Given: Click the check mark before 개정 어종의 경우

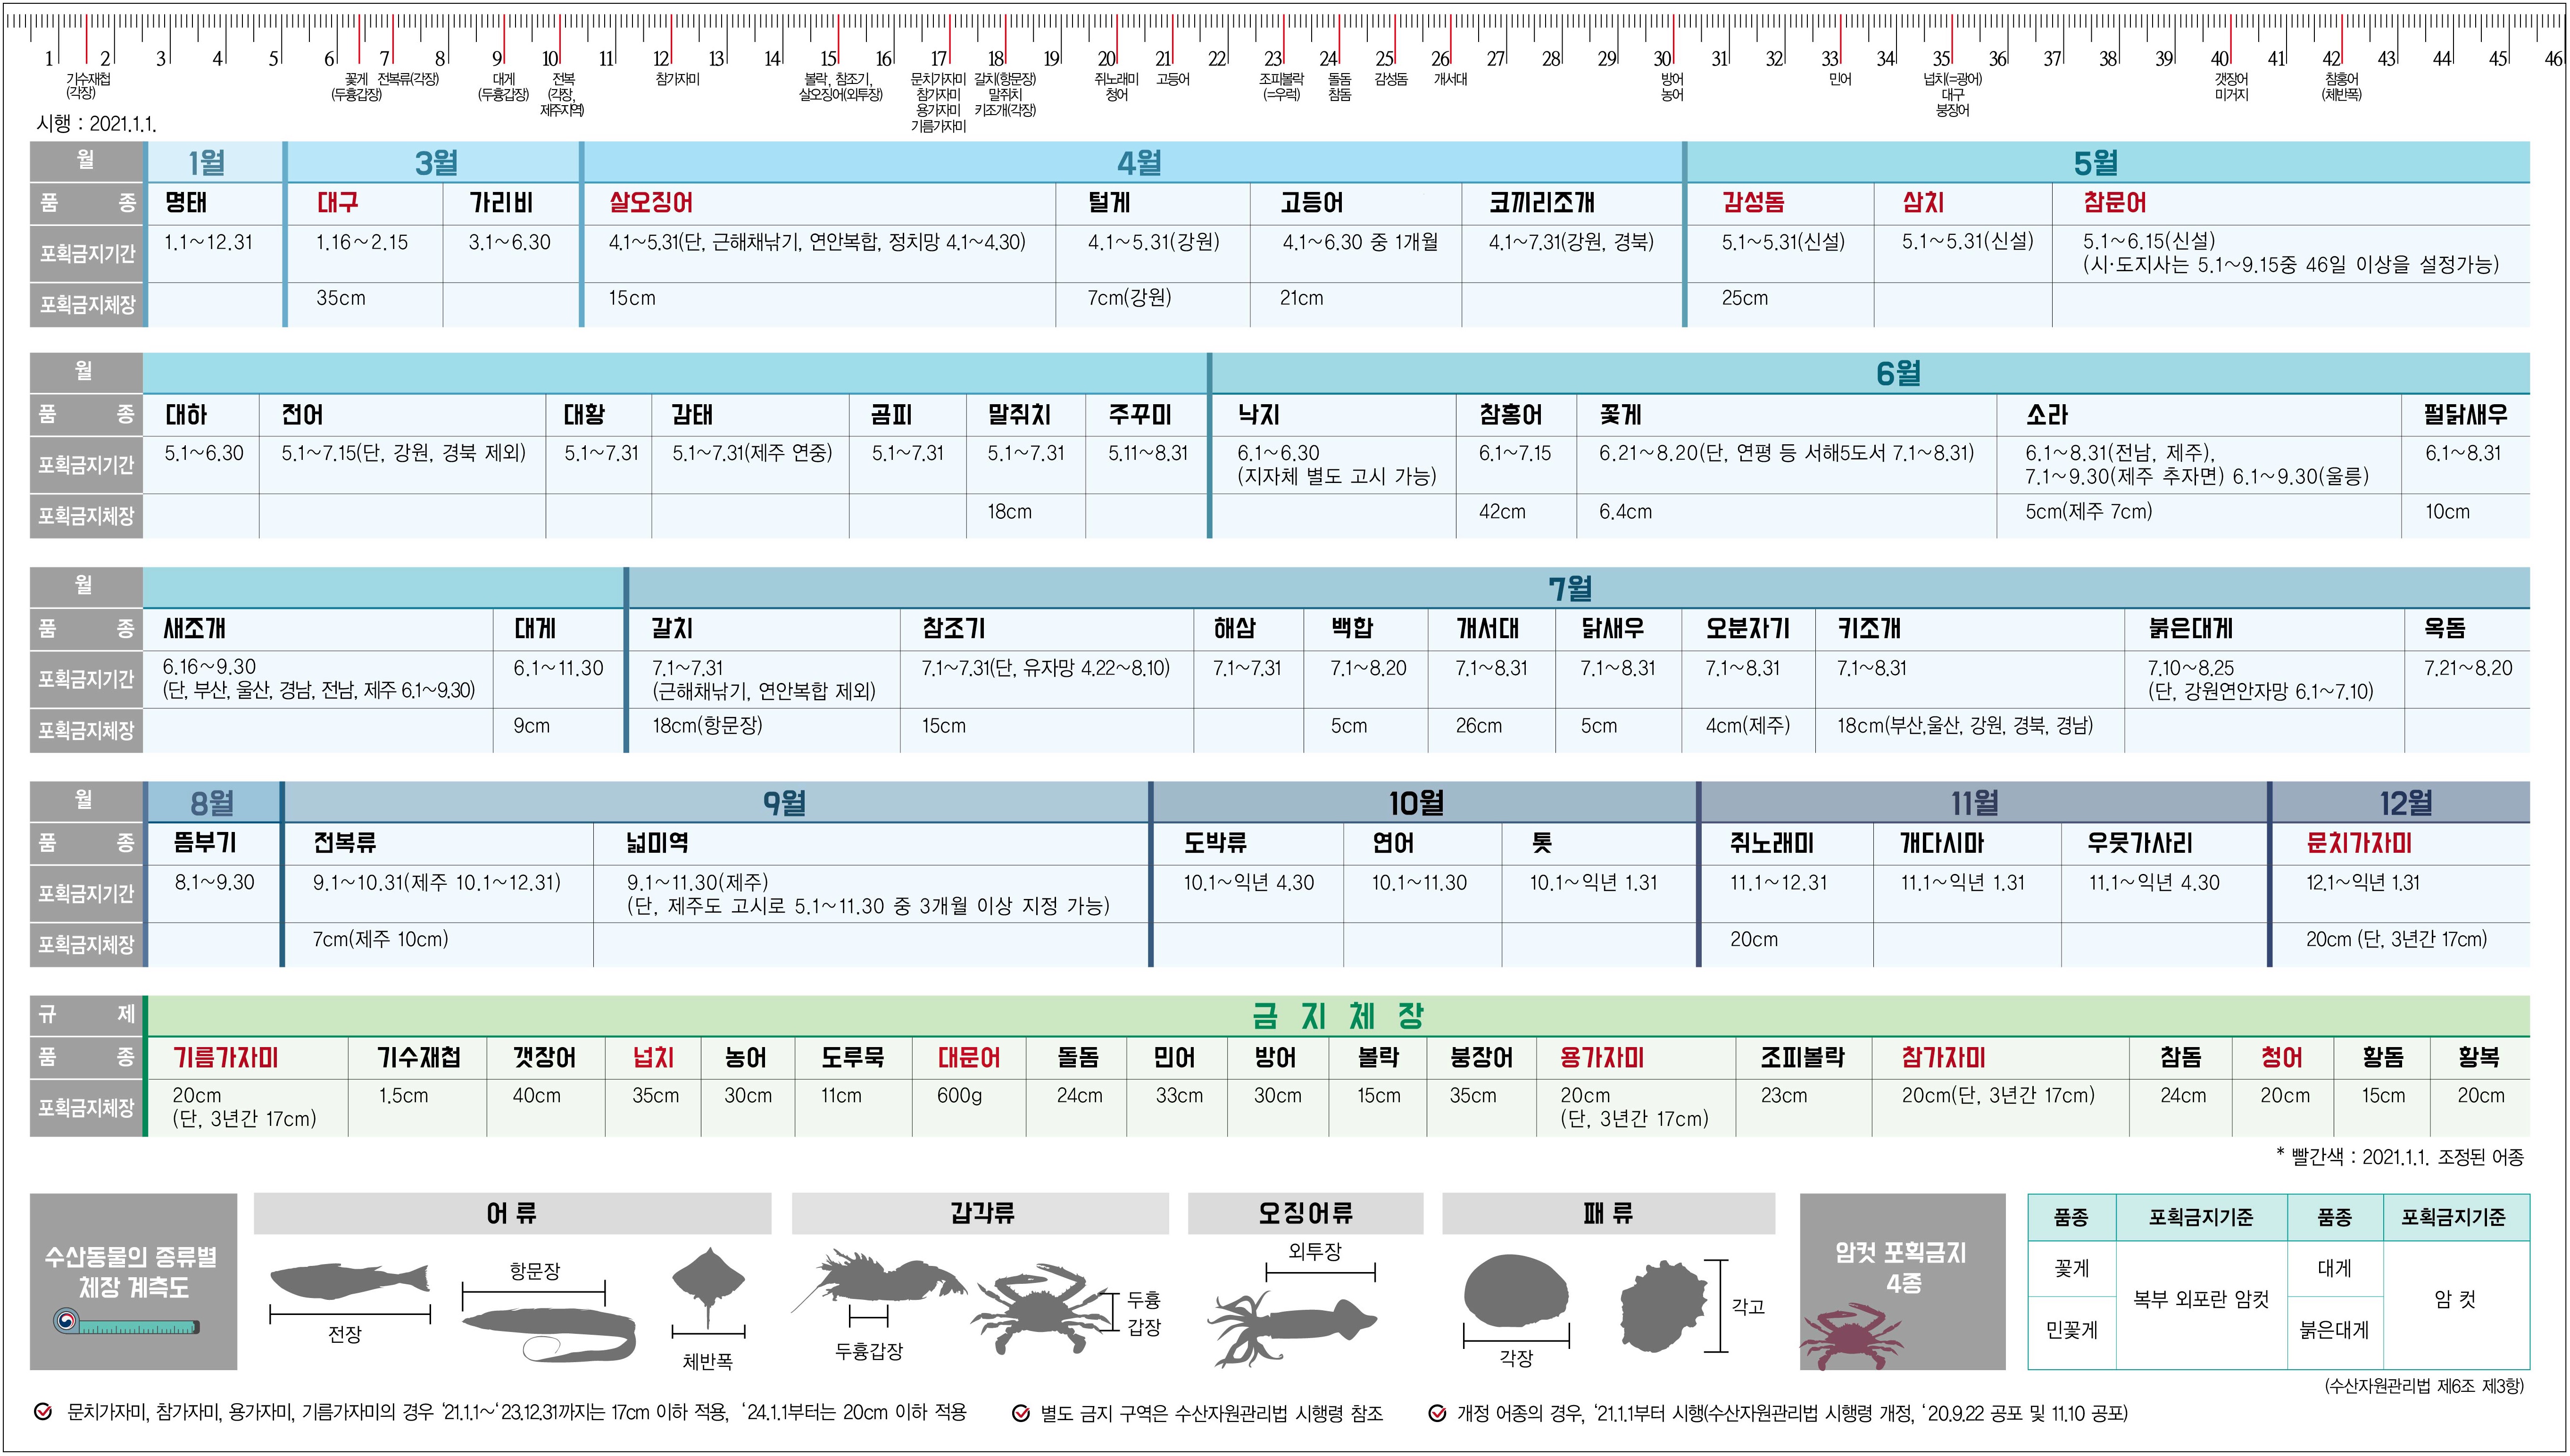Looking at the screenshot, I should click(1437, 1413).
